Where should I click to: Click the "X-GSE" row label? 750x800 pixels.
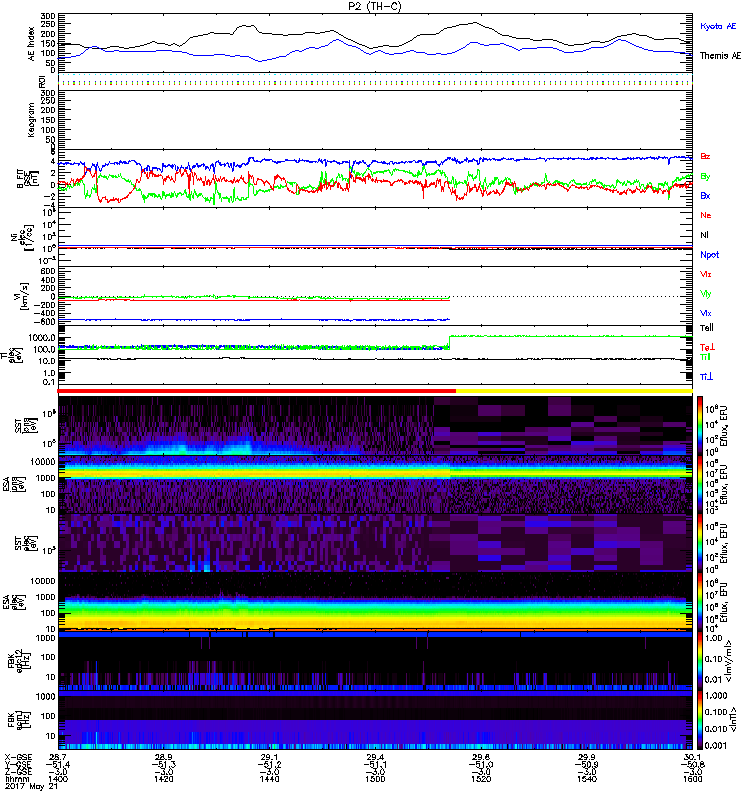point(18,757)
